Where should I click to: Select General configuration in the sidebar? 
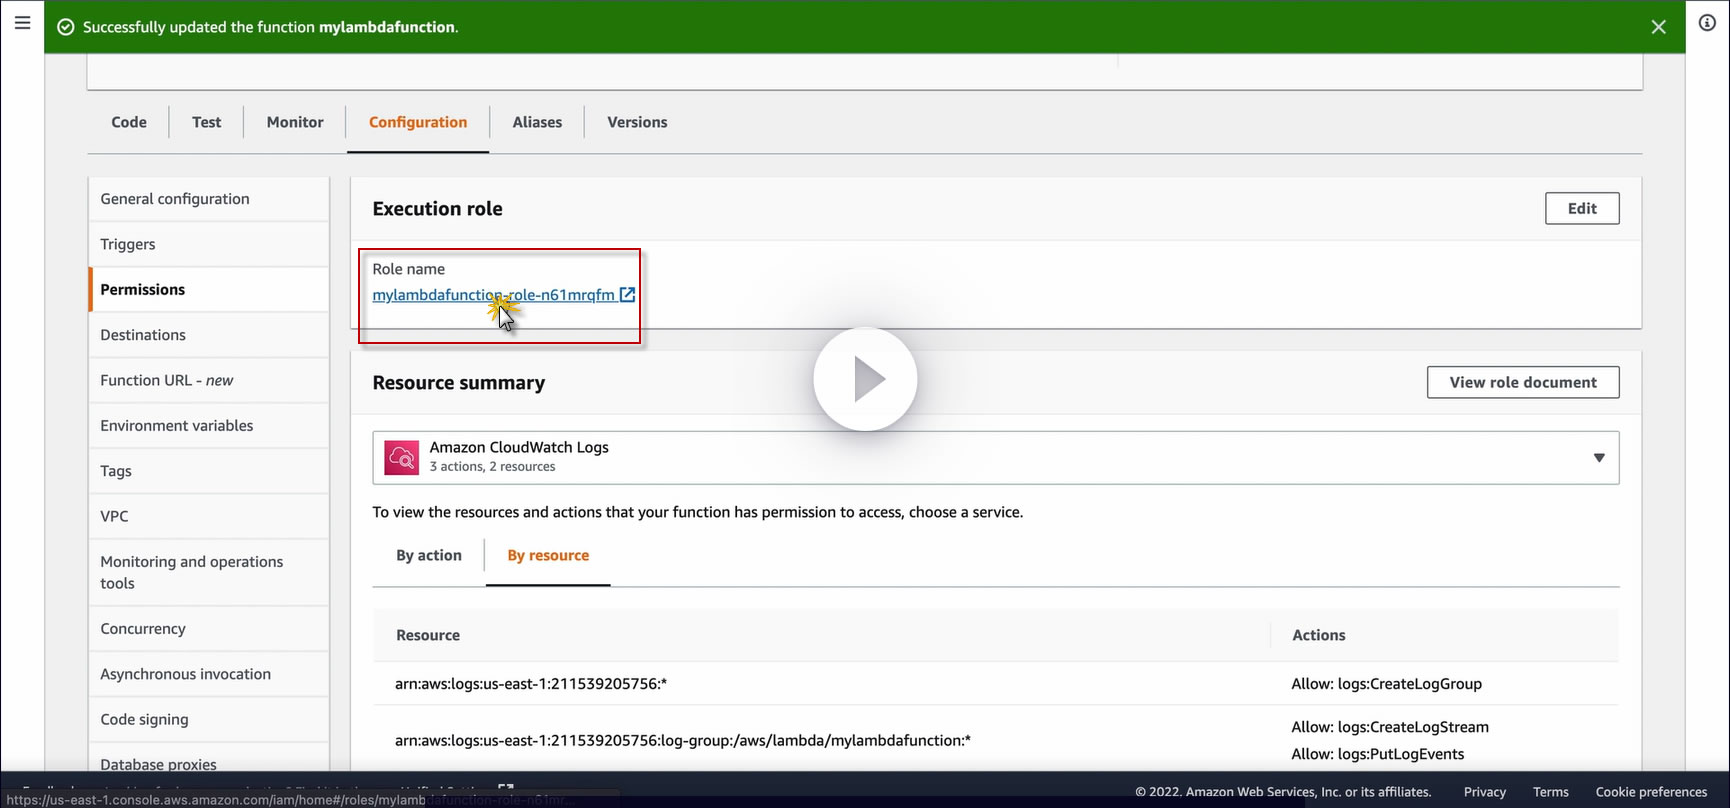coord(209,199)
